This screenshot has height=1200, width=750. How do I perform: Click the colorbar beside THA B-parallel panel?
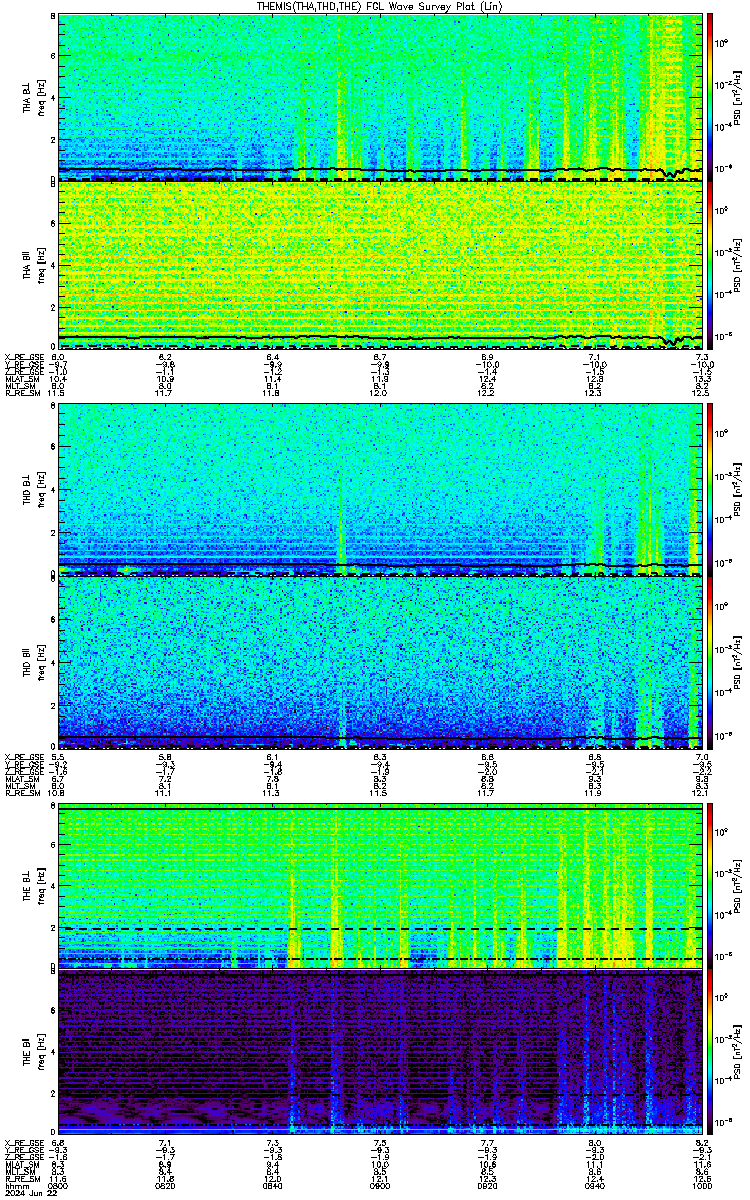tap(710, 264)
